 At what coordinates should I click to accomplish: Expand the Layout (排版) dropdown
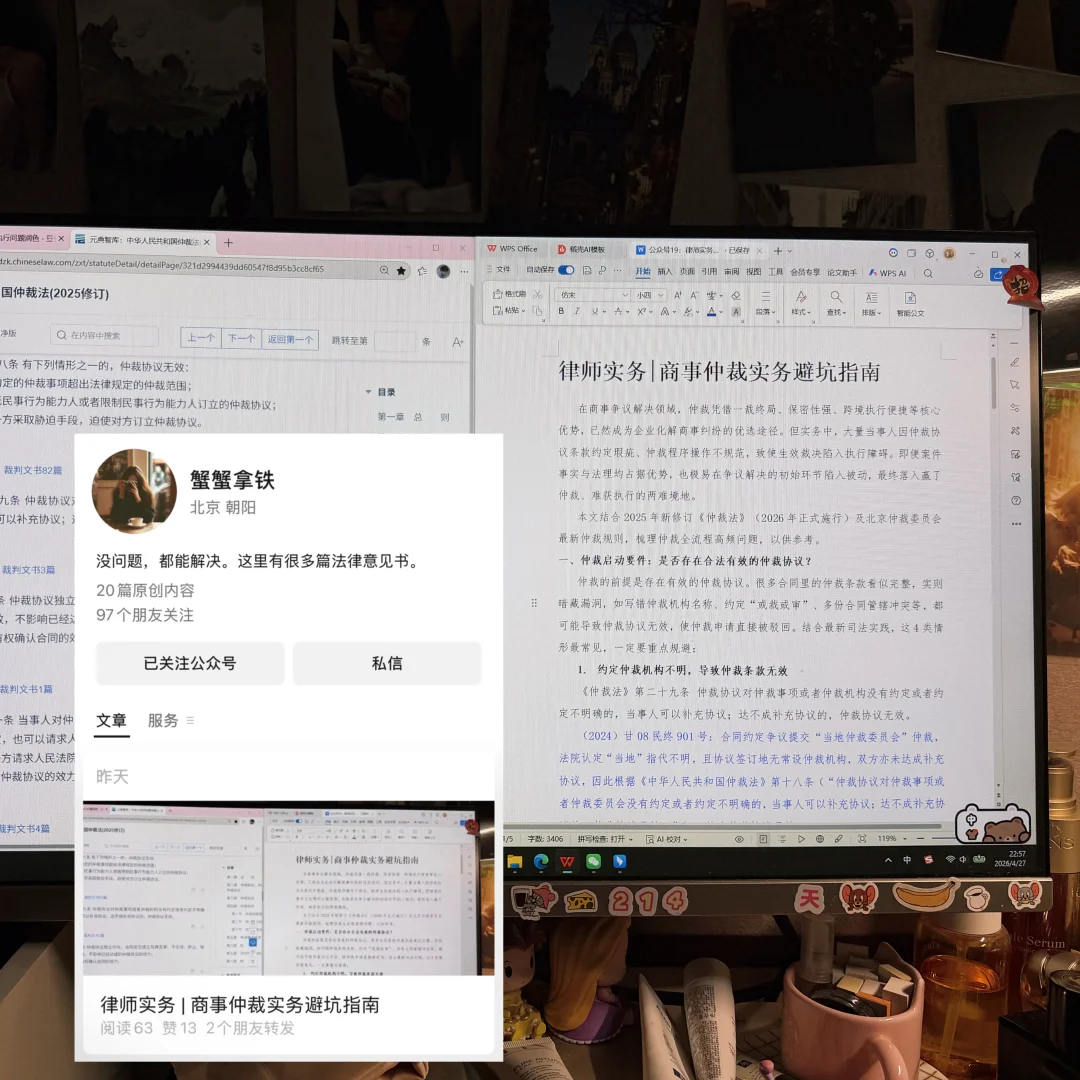[x=871, y=313]
